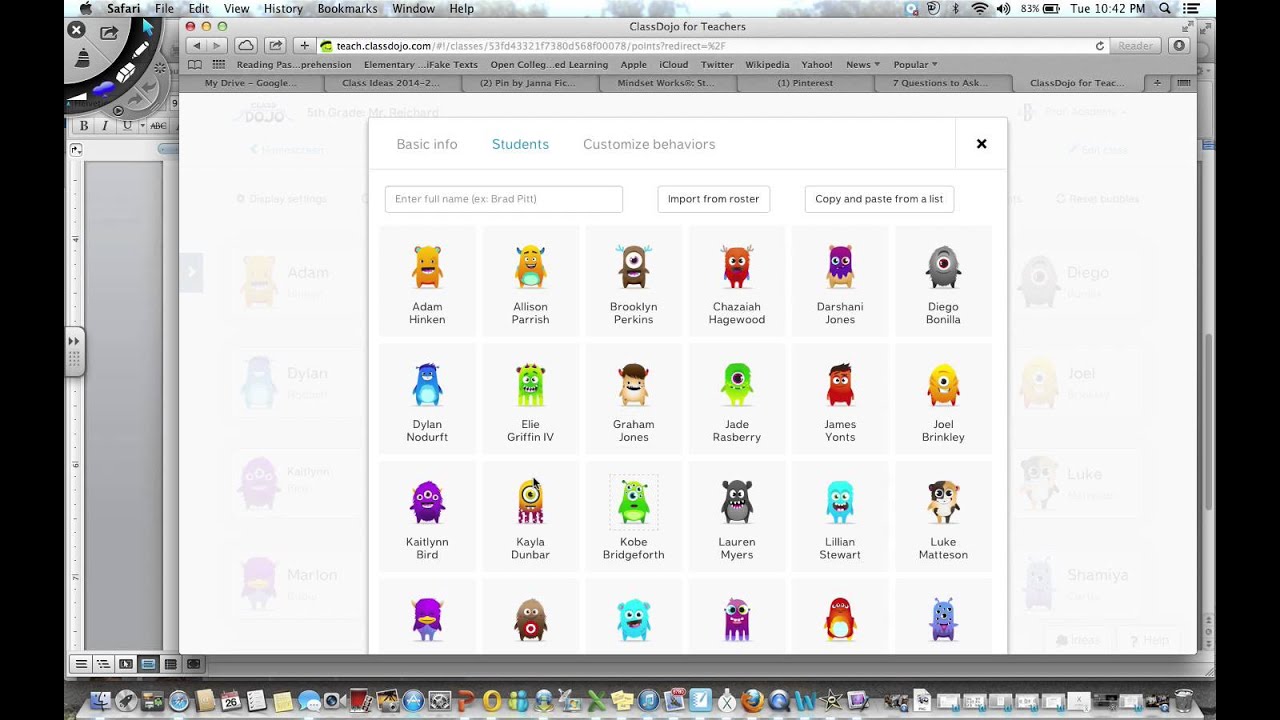Viewport: 1280px width, 720px height.
Task: Open Notification Center icon
Action: [x=1190, y=9]
